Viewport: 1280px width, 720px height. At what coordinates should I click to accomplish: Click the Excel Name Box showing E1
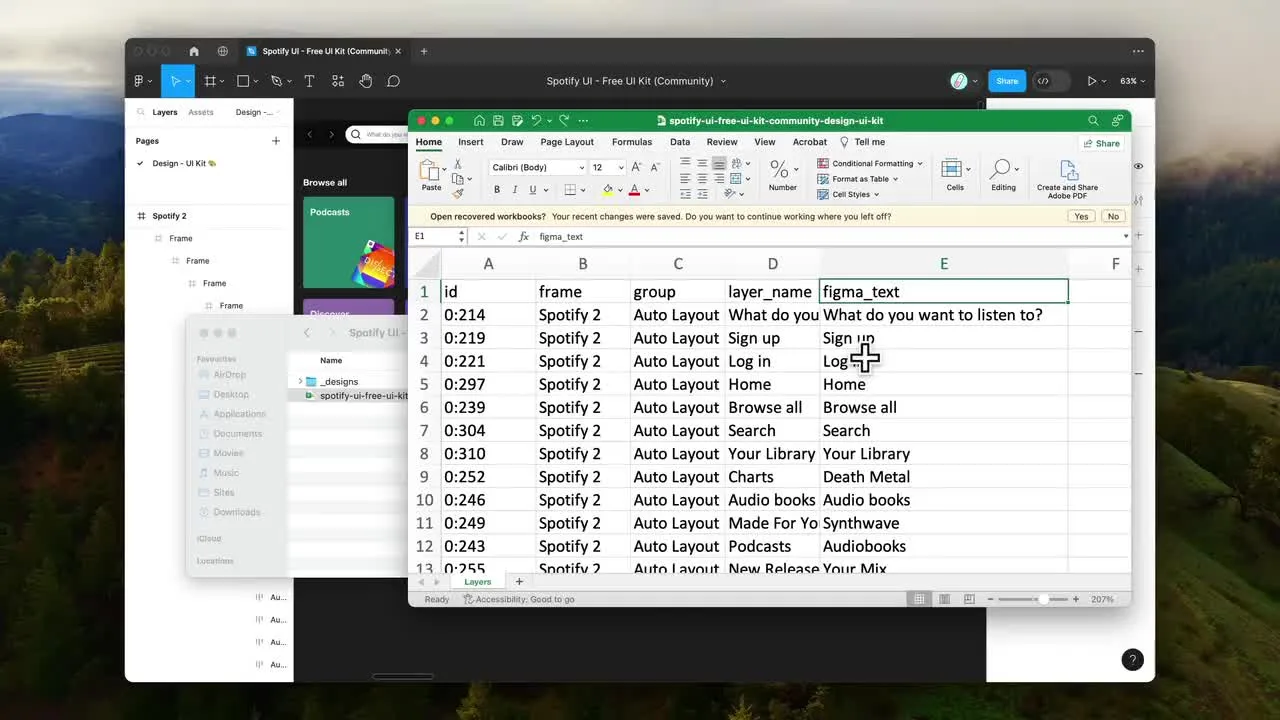[x=434, y=237]
